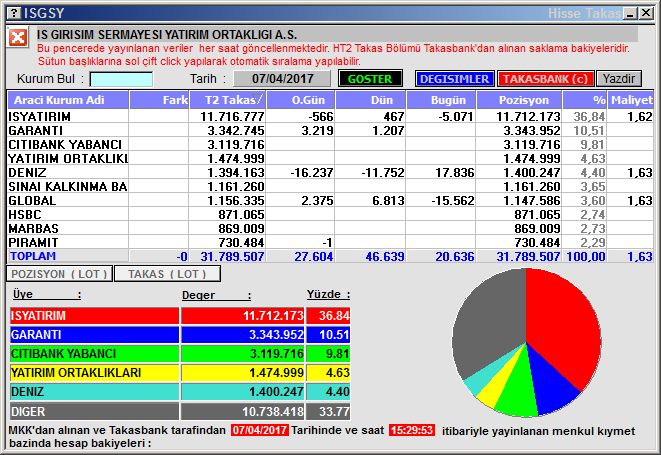Select the HSBC row in table

click(330, 214)
